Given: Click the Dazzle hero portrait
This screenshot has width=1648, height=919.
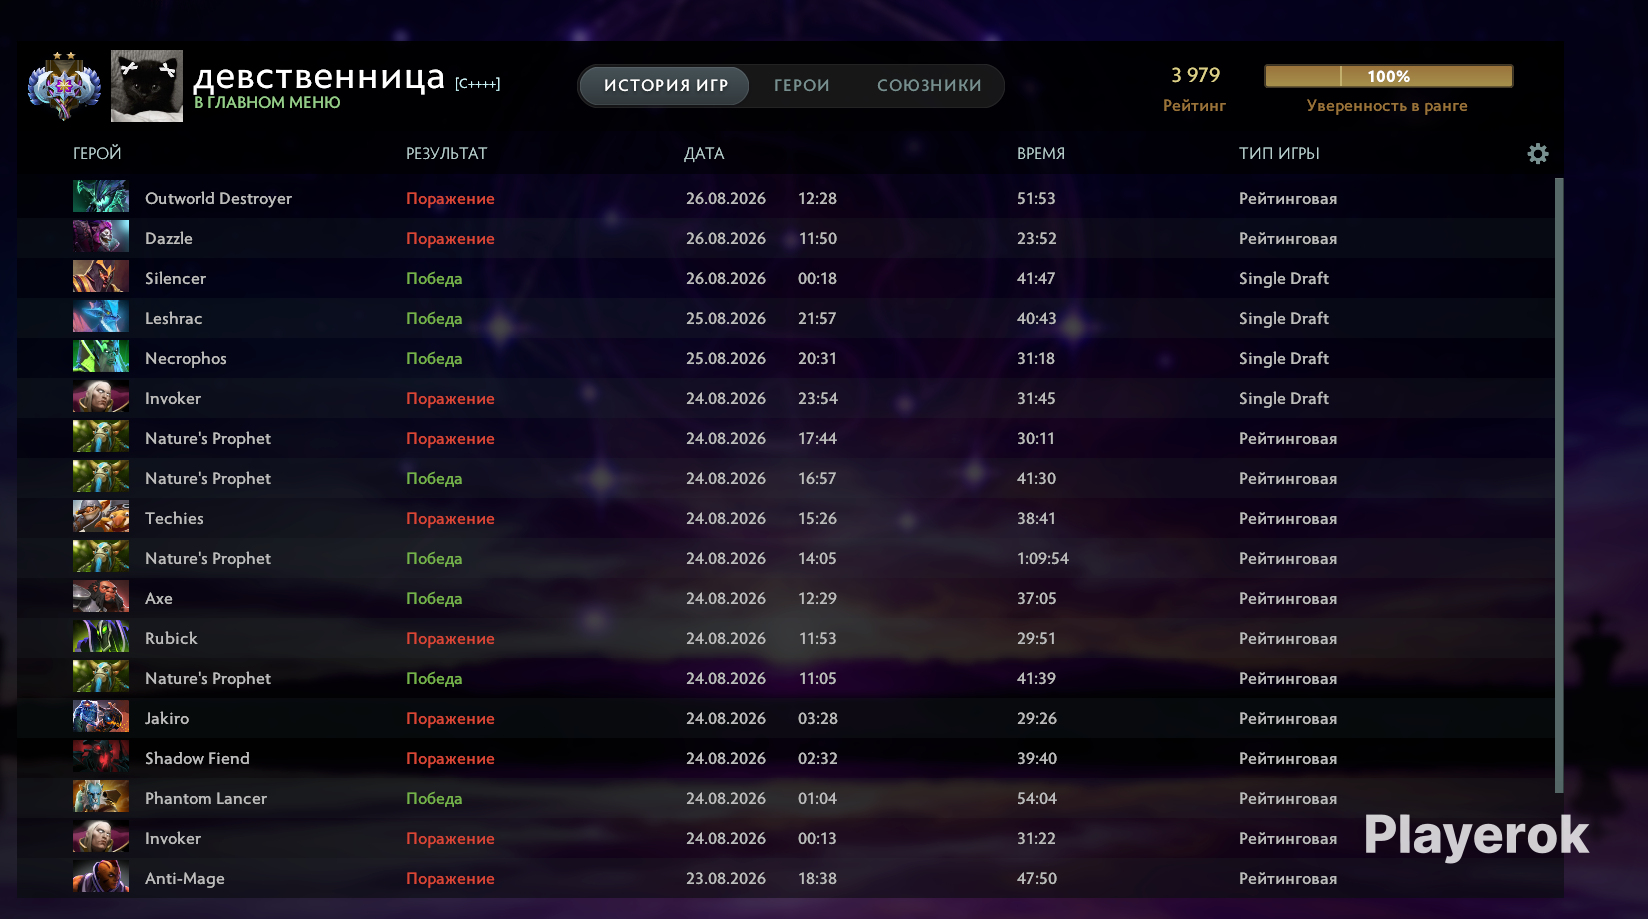Looking at the screenshot, I should (101, 236).
